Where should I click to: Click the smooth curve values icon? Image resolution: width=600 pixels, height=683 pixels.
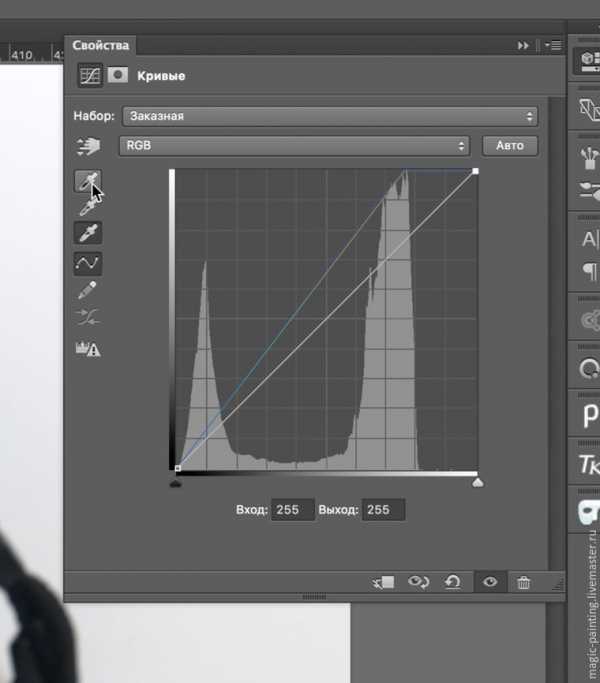88,318
